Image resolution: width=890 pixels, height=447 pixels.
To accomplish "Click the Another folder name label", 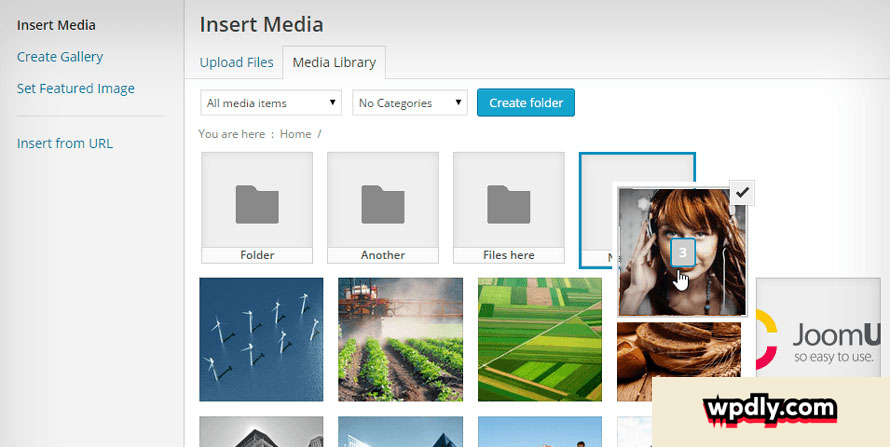I will (x=383, y=255).
